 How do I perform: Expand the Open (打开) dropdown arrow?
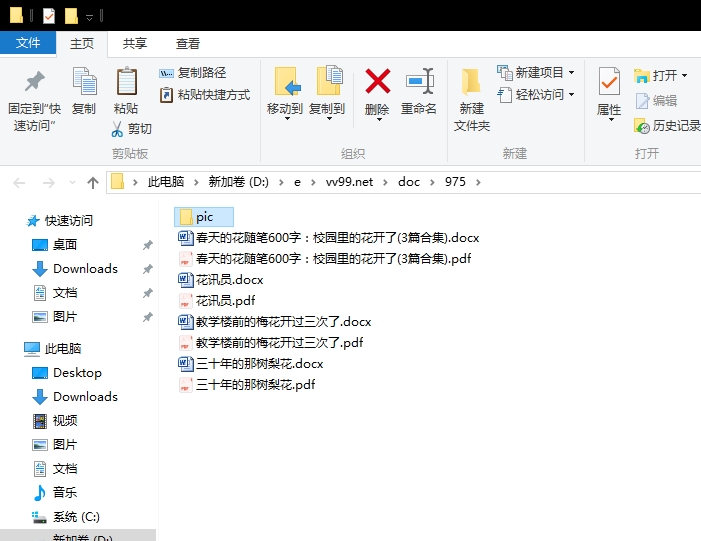pyautogui.click(x=684, y=76)
